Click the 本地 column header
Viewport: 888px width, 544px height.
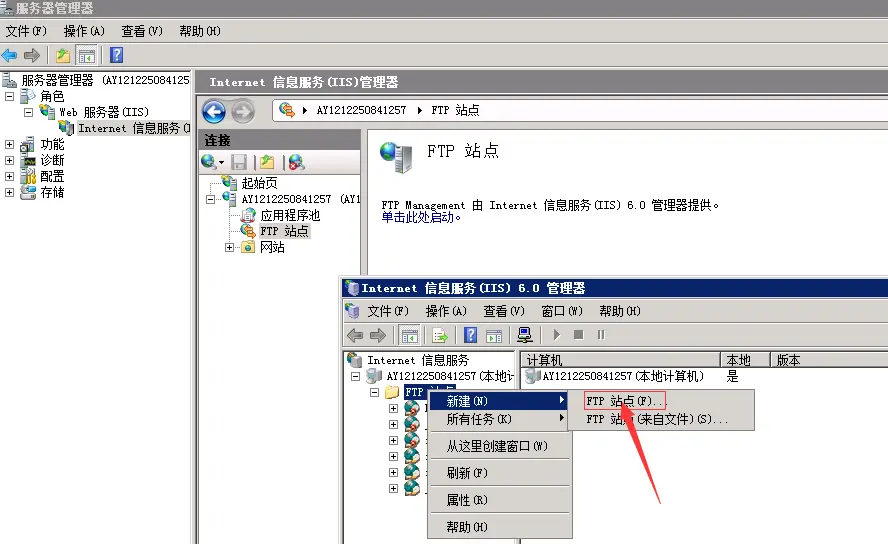coord(745,360)
